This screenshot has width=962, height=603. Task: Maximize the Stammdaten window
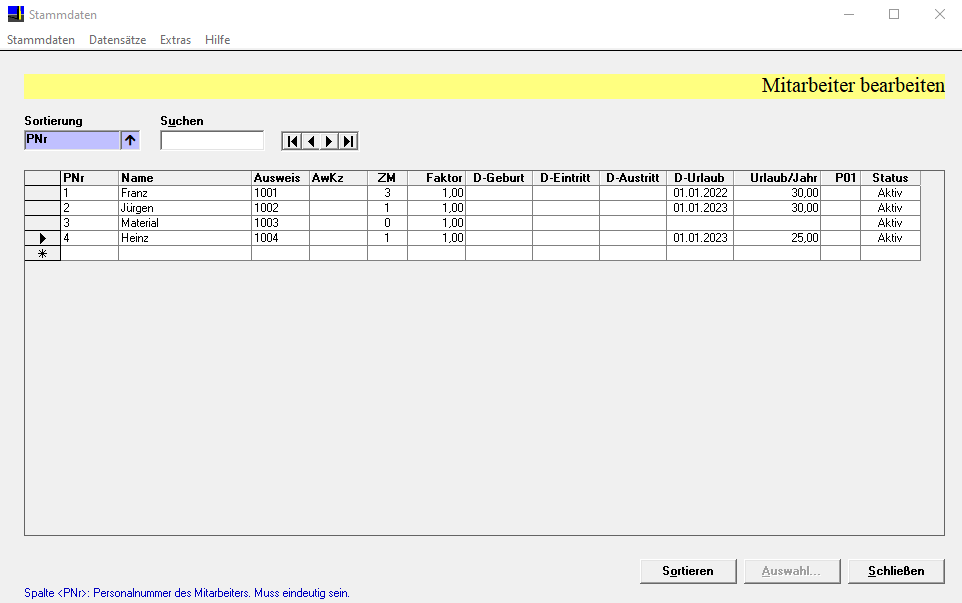tap(894, 14)
